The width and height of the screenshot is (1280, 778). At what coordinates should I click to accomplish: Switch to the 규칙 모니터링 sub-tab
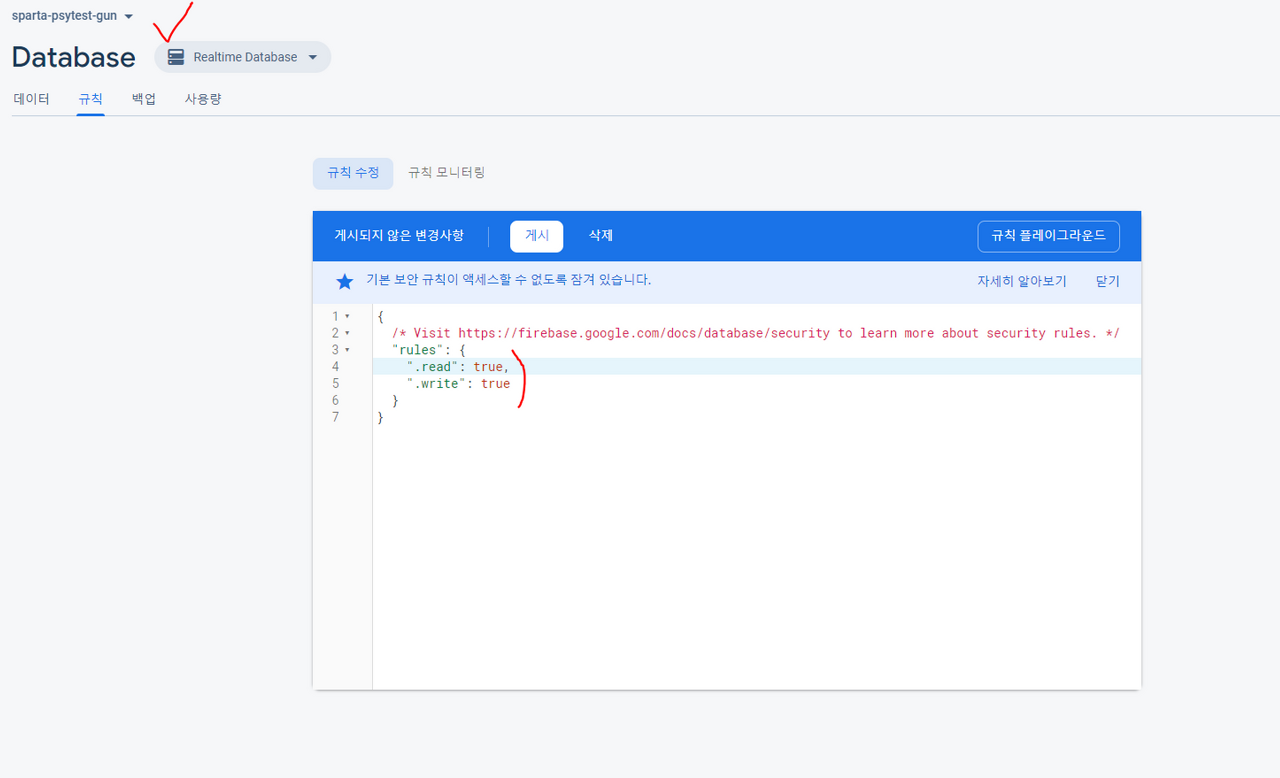tap(446, 173)
